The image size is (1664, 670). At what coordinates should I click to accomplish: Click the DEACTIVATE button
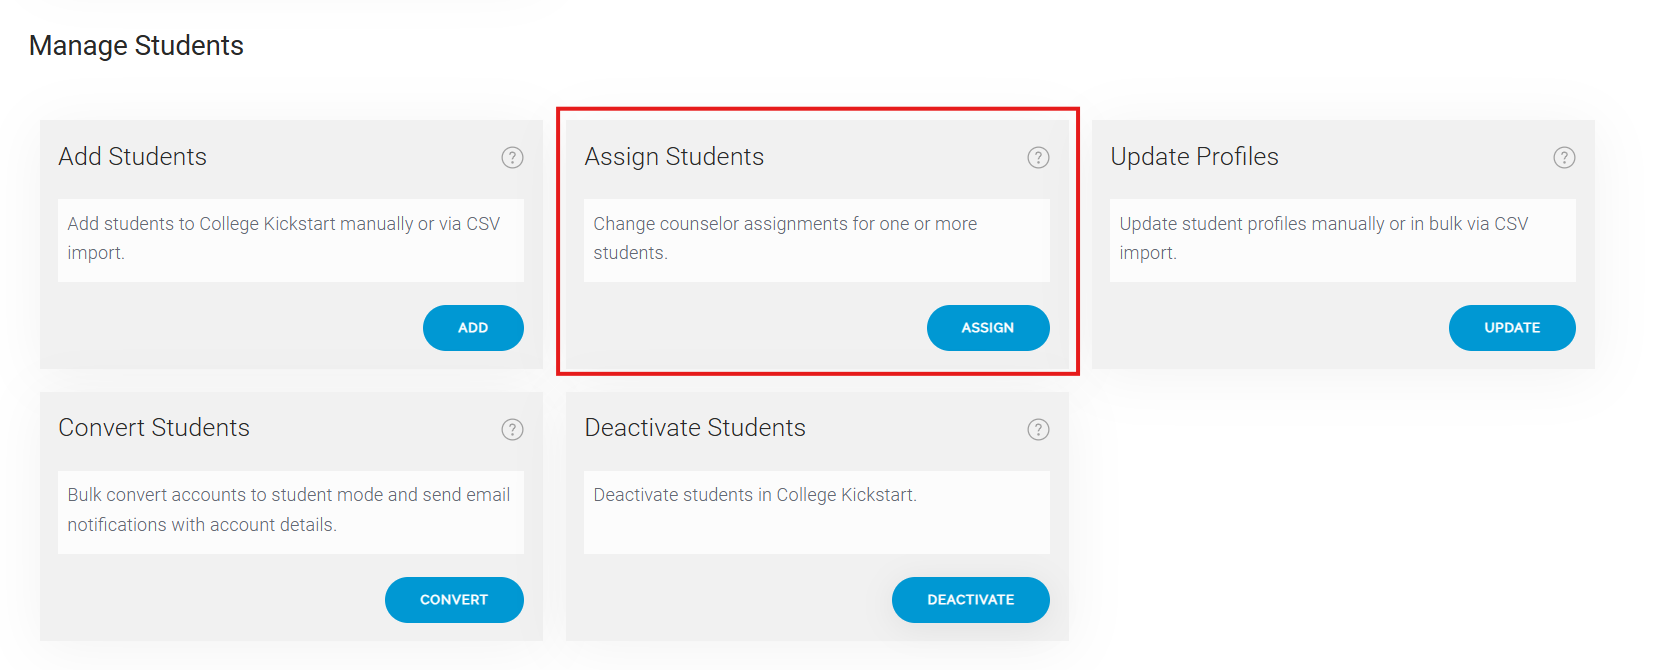click(x=971, y=600)
